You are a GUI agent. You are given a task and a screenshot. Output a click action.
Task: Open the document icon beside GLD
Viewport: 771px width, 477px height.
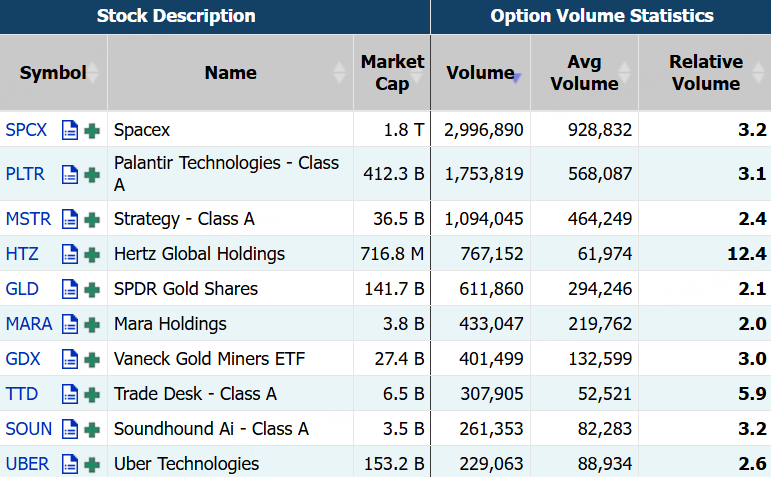(x=69, y=289)
